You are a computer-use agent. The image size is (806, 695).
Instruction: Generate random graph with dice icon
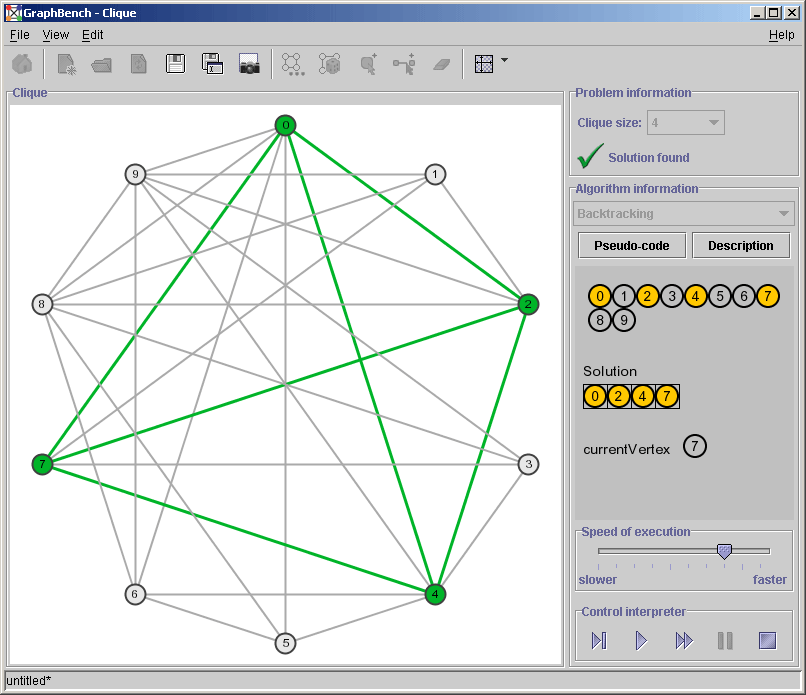pos(329,64)
